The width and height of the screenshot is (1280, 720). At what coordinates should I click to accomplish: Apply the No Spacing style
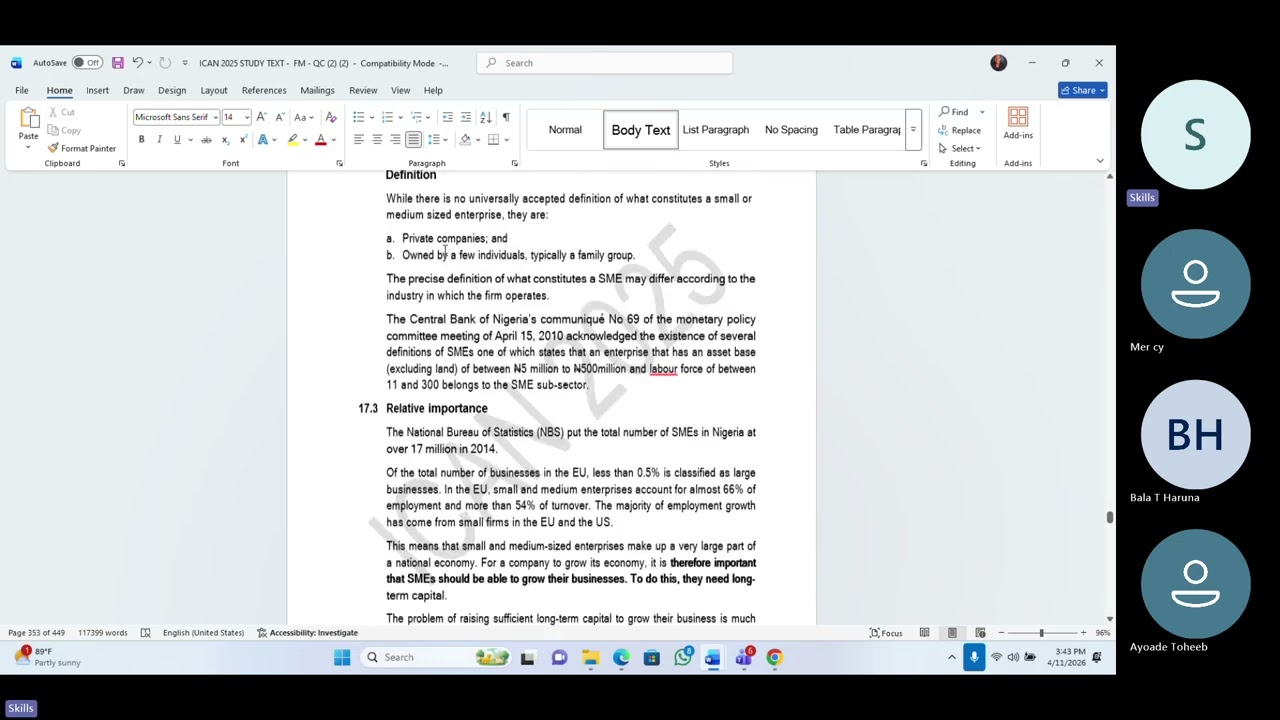pos(791,130)
